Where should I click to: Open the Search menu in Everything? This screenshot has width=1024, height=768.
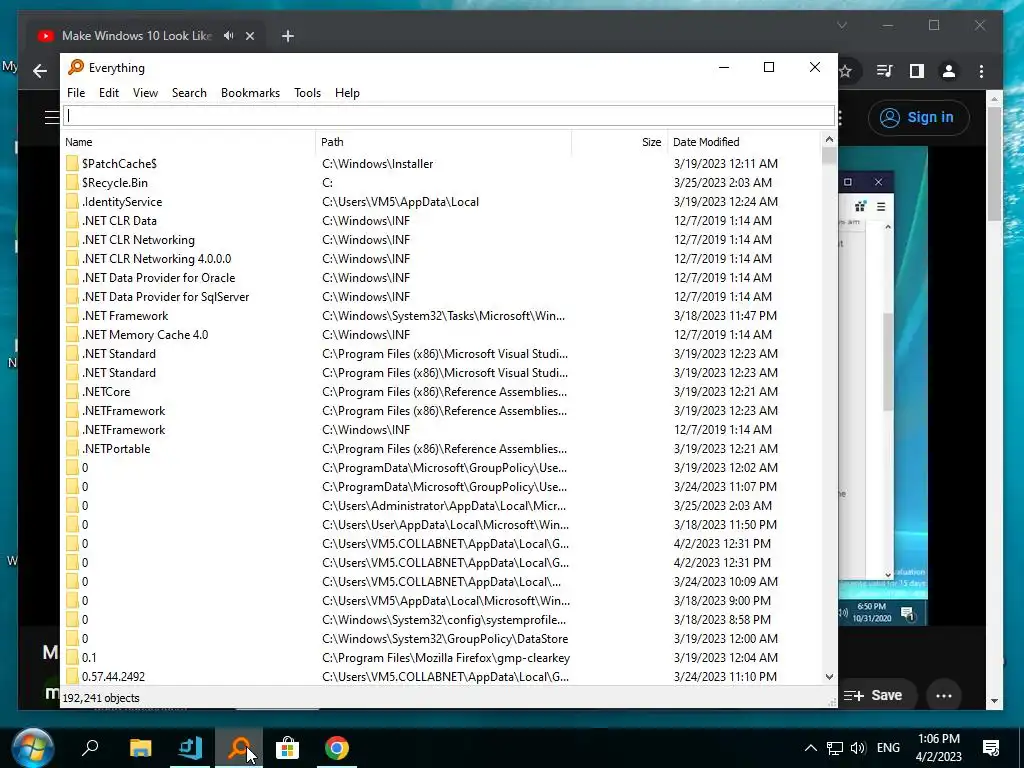(189, 93)
